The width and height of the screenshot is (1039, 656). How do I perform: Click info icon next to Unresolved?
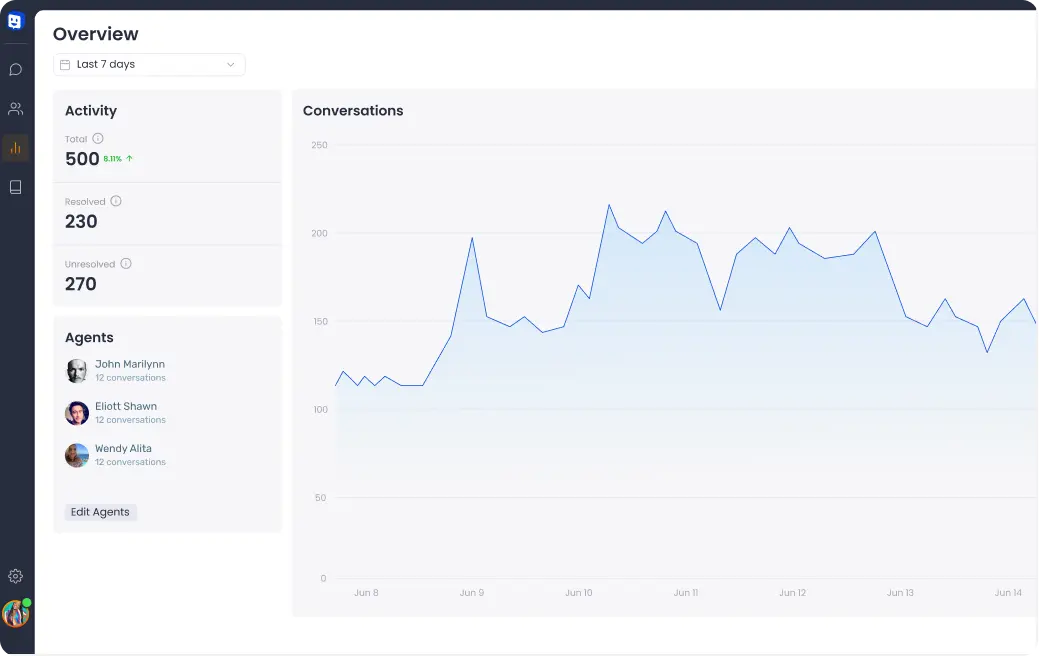tap(126, 264)
